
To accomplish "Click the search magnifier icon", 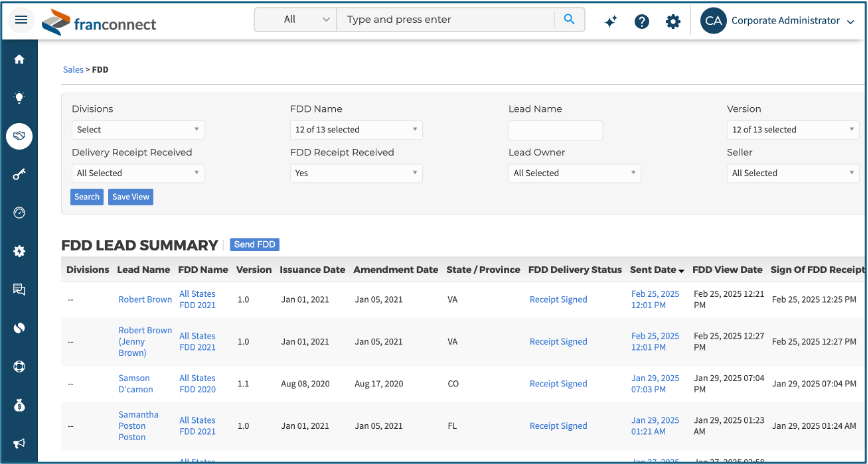I will click(x=569, y=19).
